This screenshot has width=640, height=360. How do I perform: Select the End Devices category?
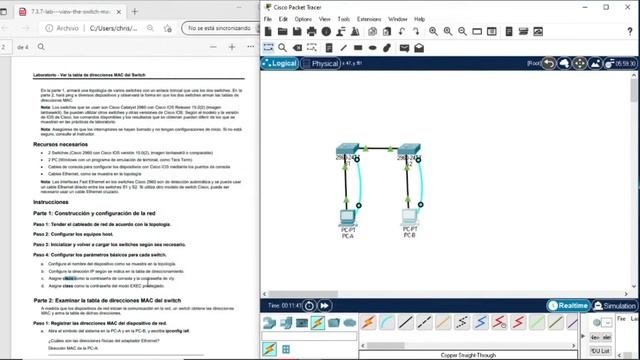286,323
